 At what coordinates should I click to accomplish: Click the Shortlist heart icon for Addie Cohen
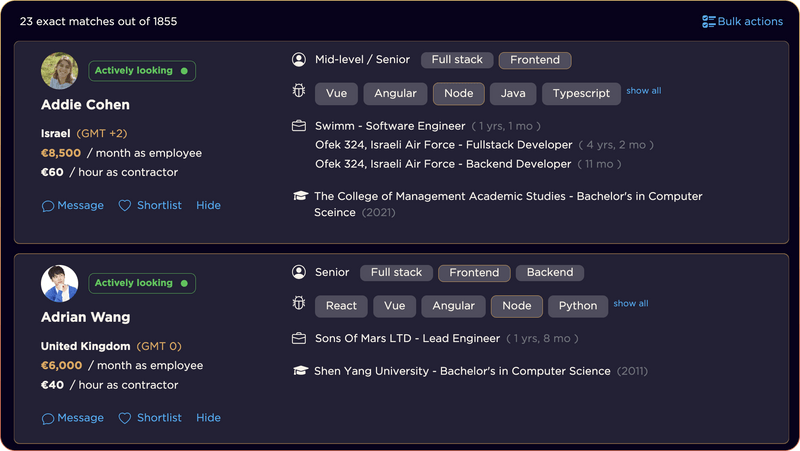tap(125, 206)
